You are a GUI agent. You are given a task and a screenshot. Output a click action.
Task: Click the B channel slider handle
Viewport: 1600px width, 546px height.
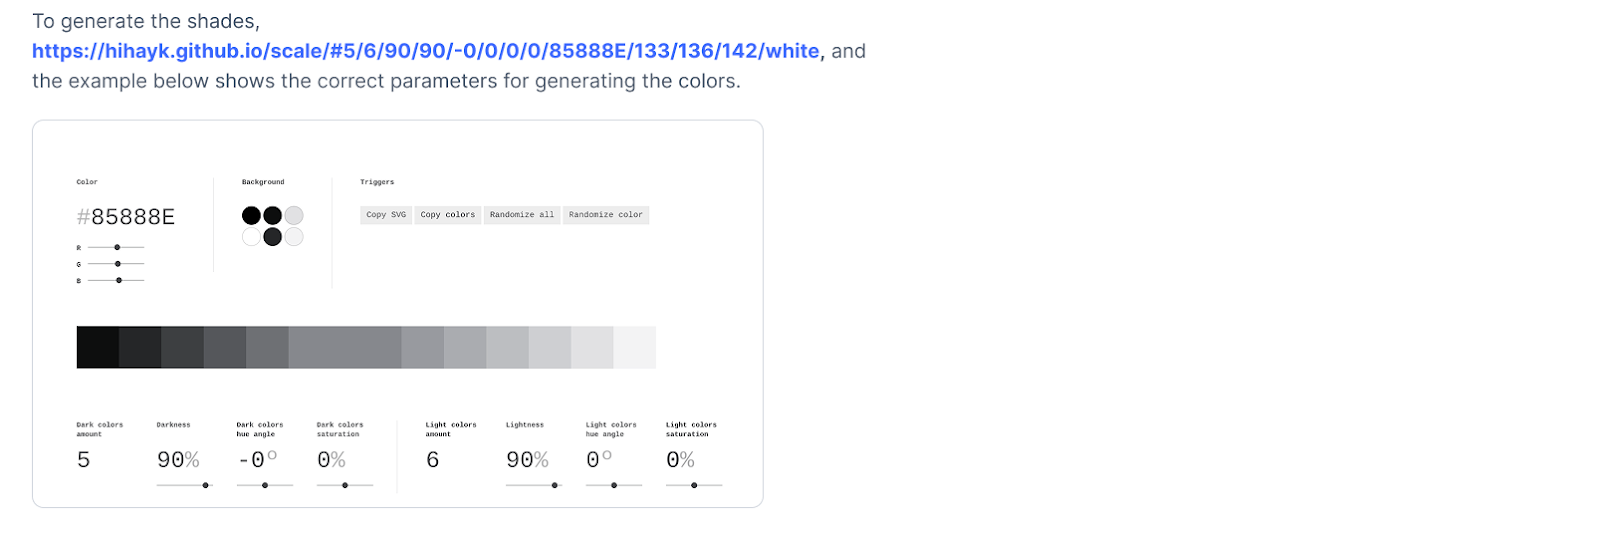pos(119,280)
